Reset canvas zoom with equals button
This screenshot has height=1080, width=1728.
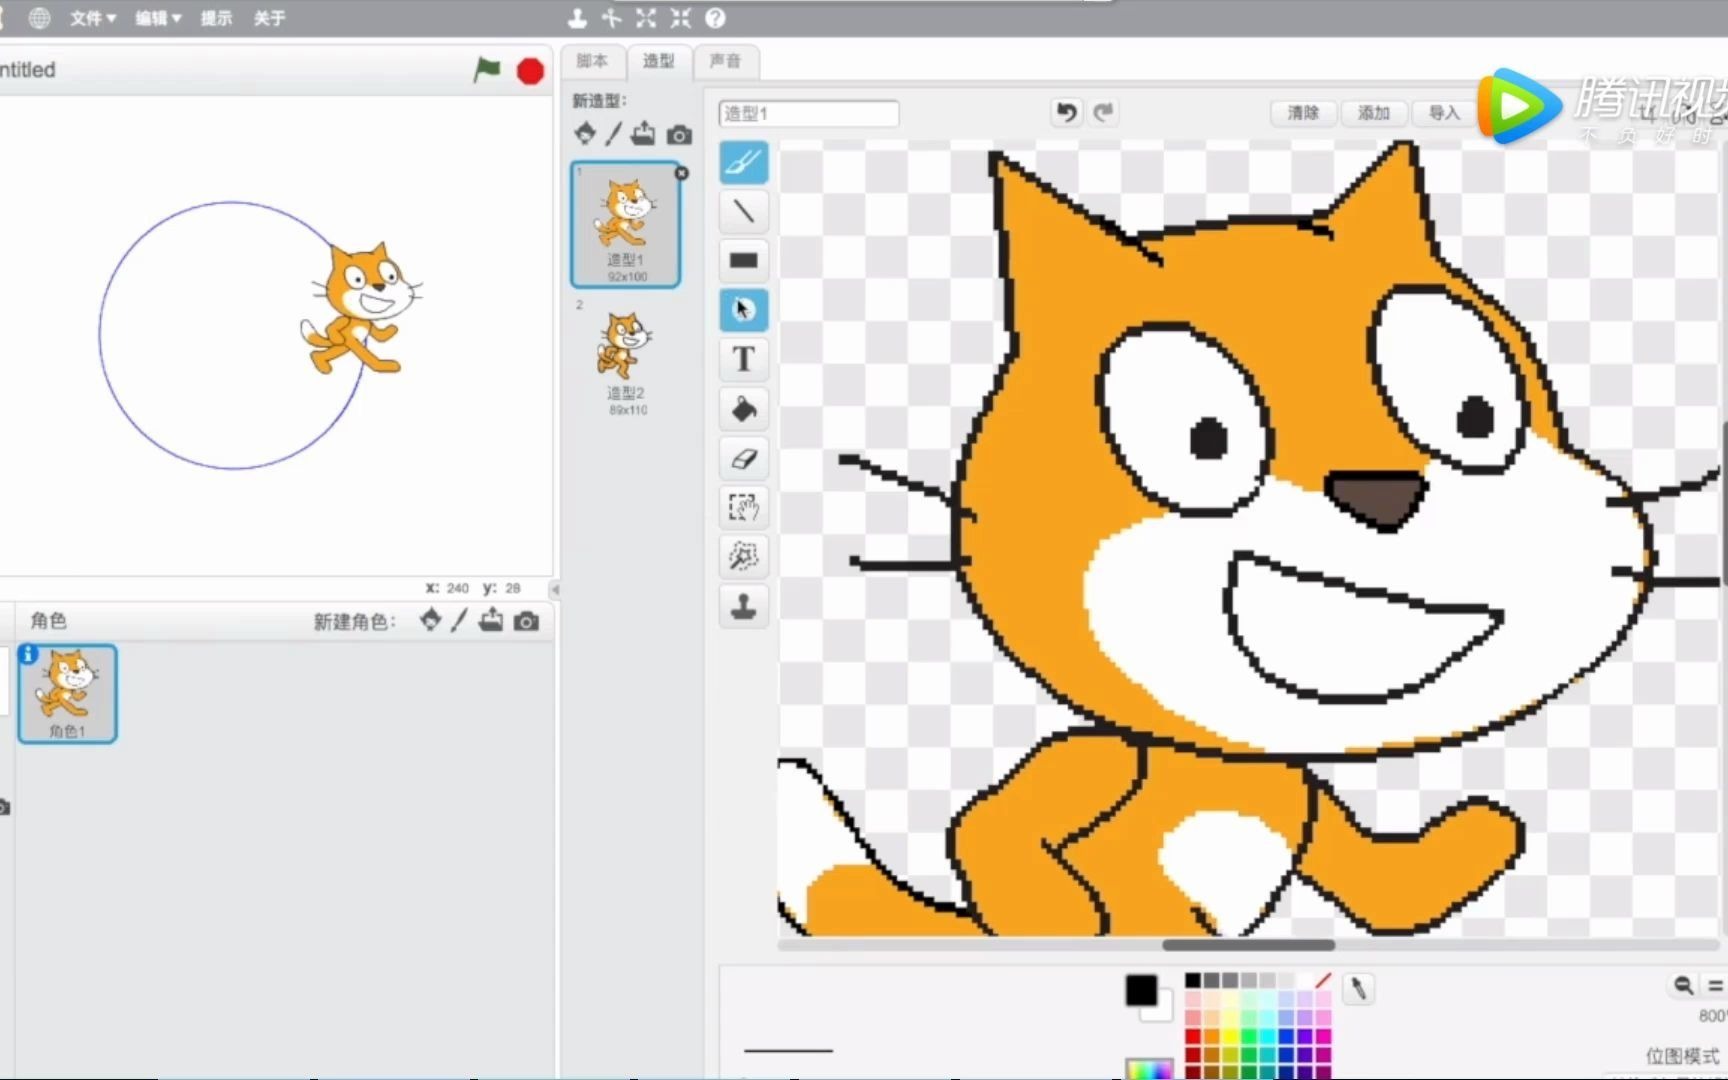click(1715, 985)
